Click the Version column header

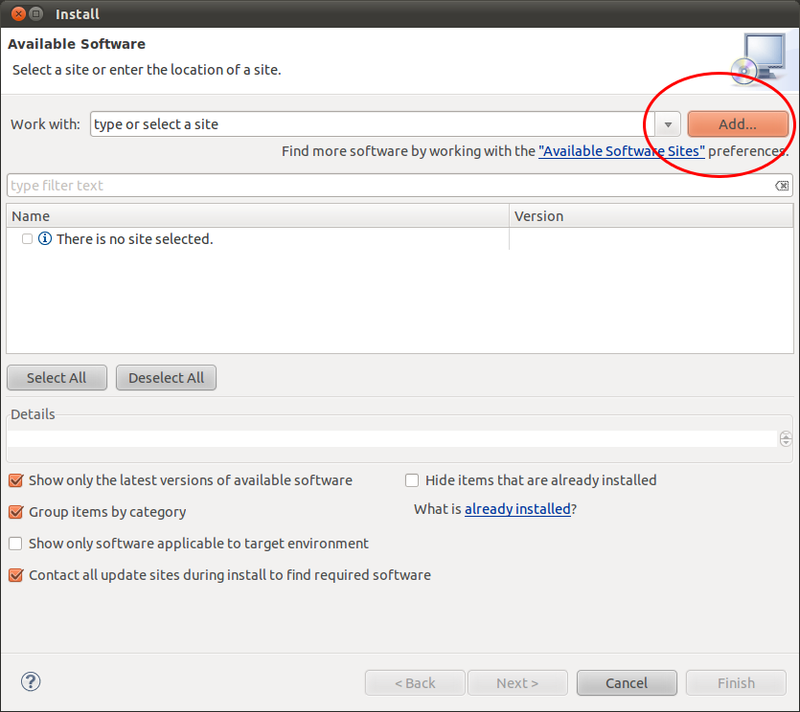coord(650,216)
